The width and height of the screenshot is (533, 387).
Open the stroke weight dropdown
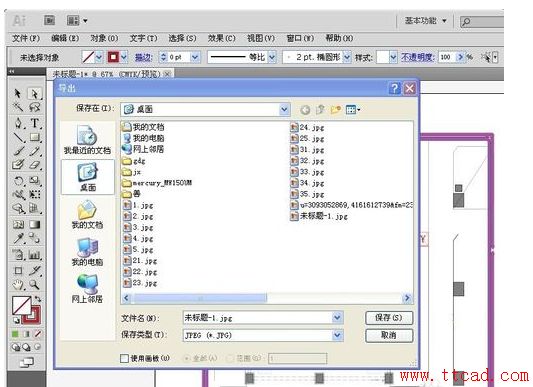(195, 57)
